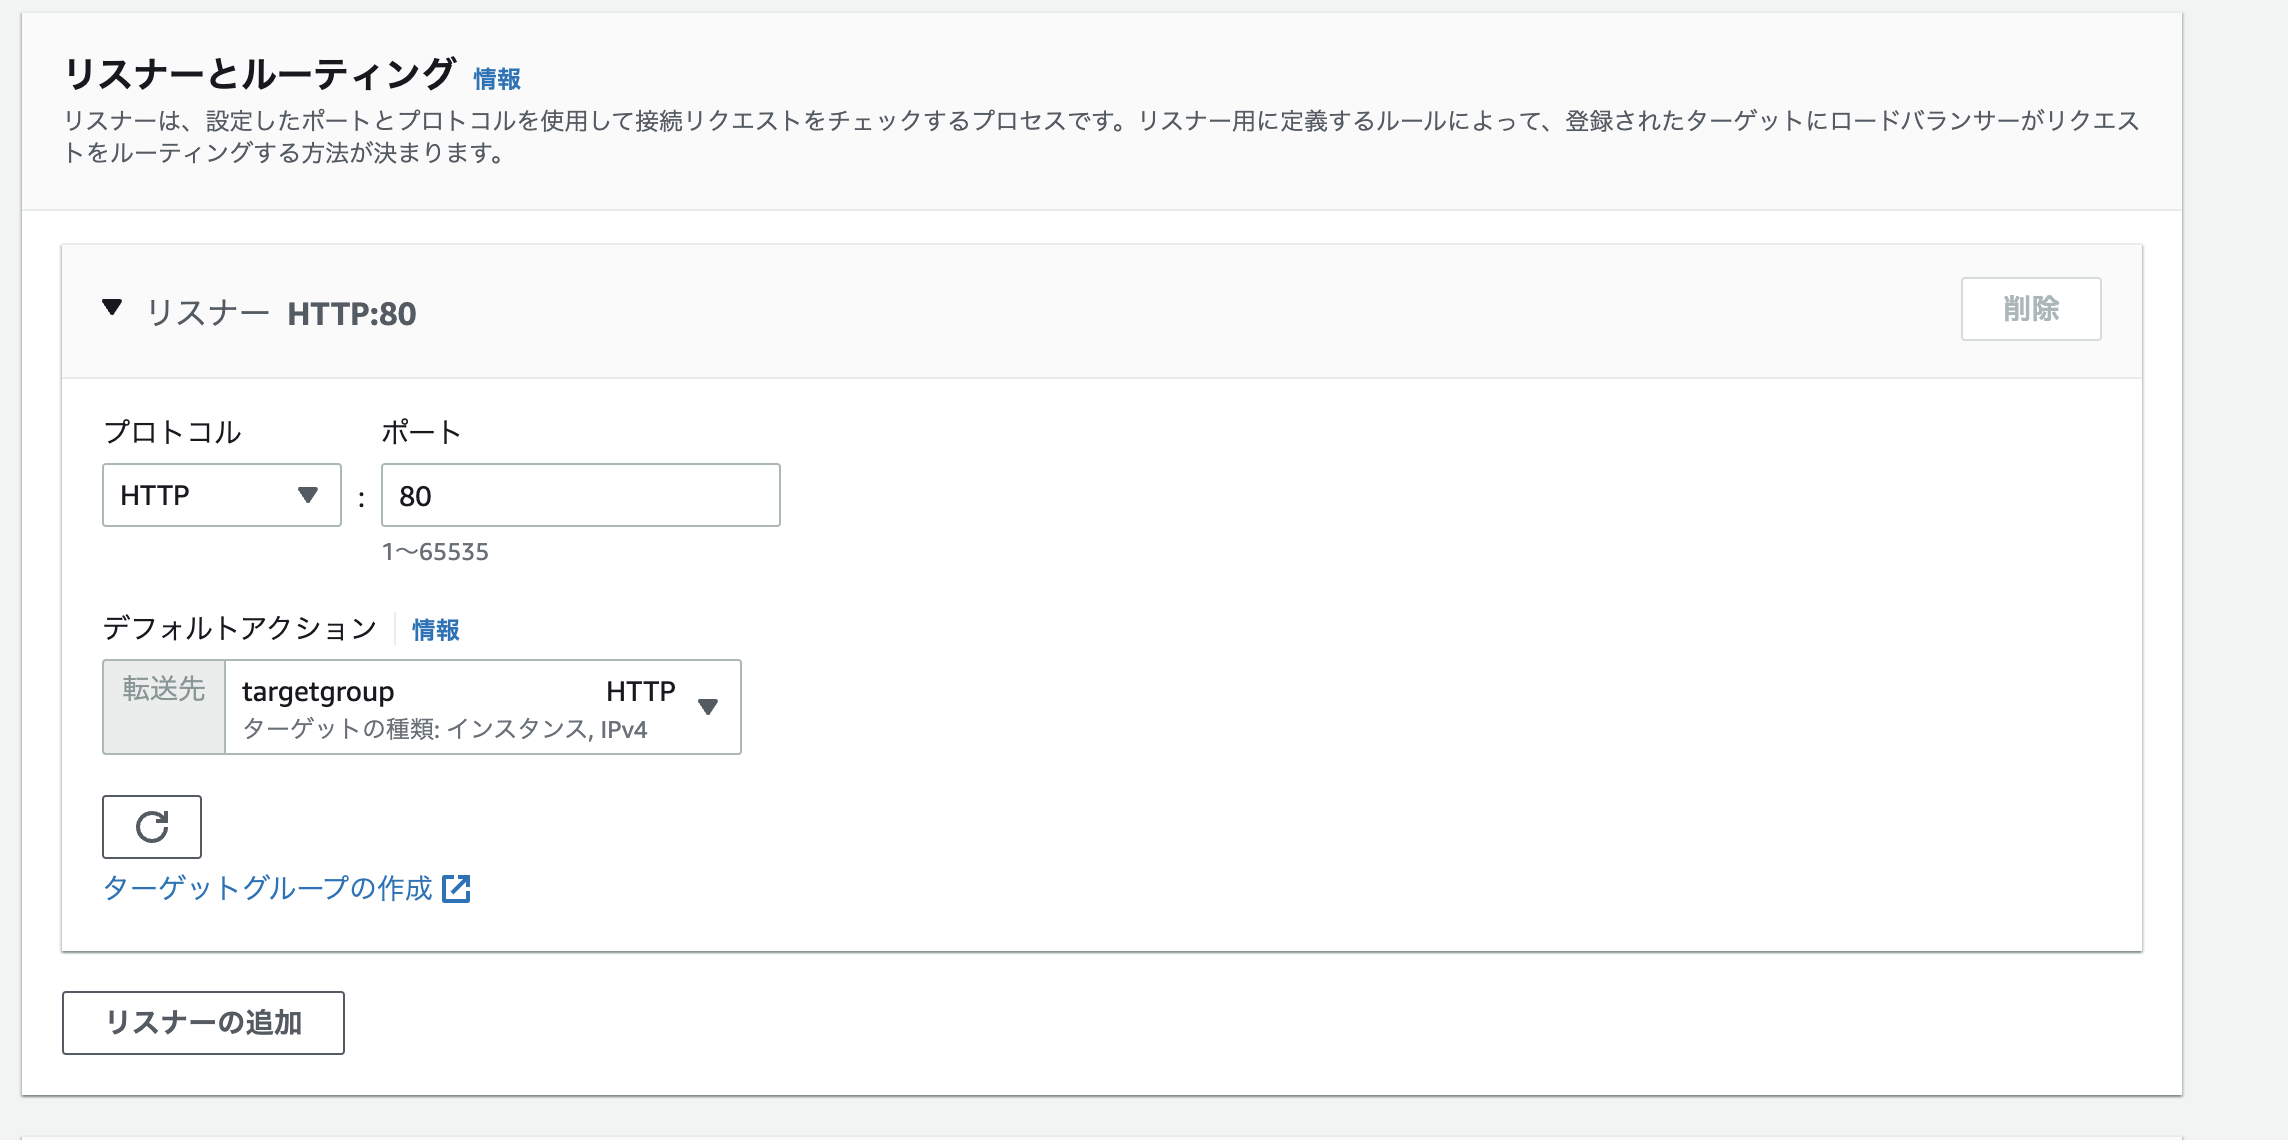Click the リスナー HTTP:80 header title

tap(282, 314)
